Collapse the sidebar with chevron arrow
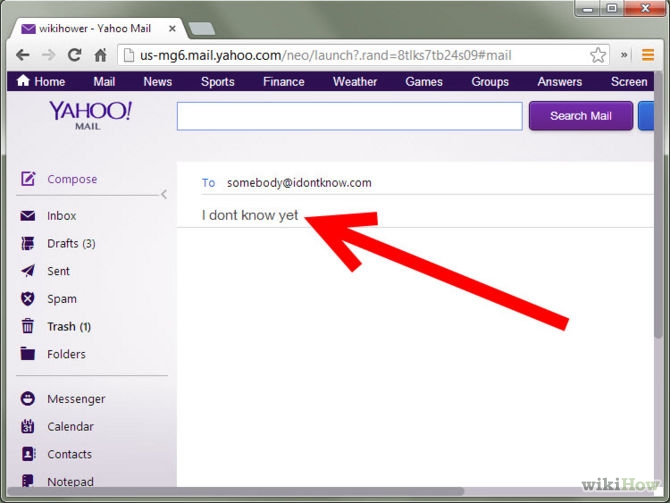 [x=164, y=194]
